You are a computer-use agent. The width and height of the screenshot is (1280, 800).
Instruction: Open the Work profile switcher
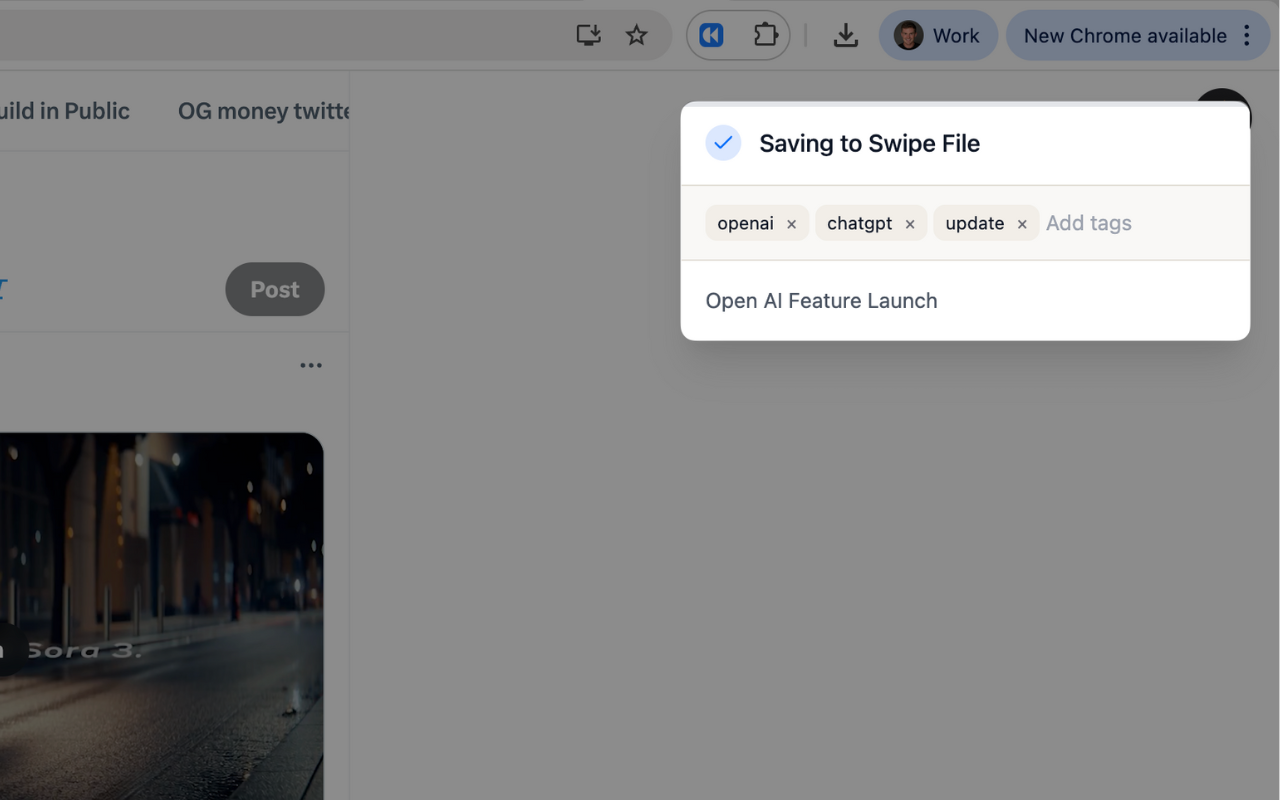pyautogui.click(x=938, y=35)
